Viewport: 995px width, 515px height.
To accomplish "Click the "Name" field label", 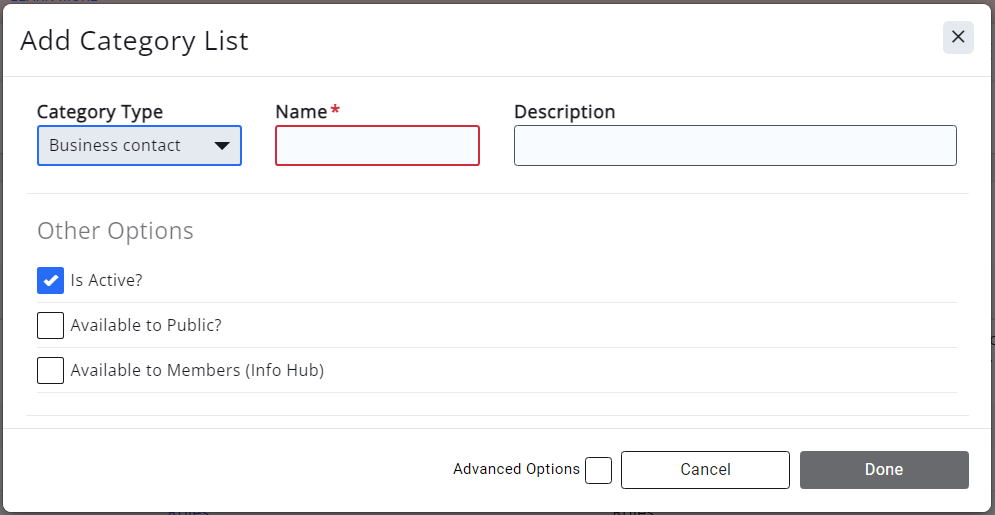I will click(x=301, y=112).
